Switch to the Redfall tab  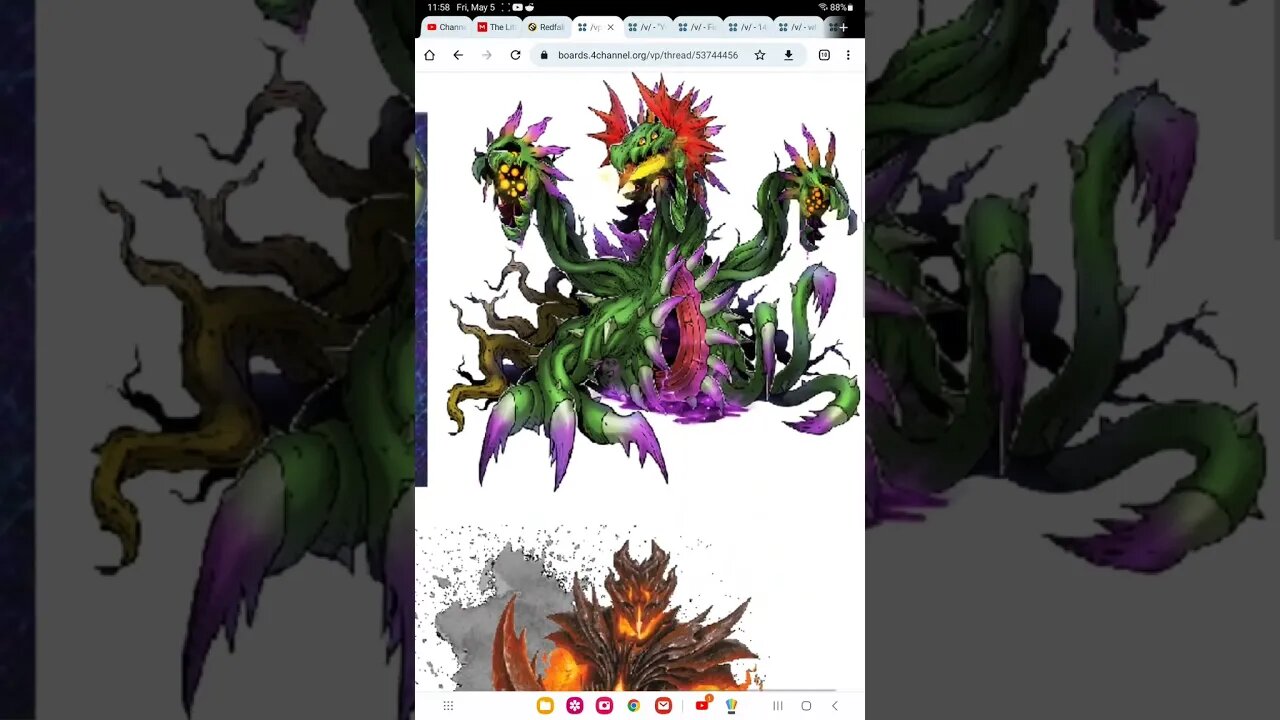tap(546, 27)
